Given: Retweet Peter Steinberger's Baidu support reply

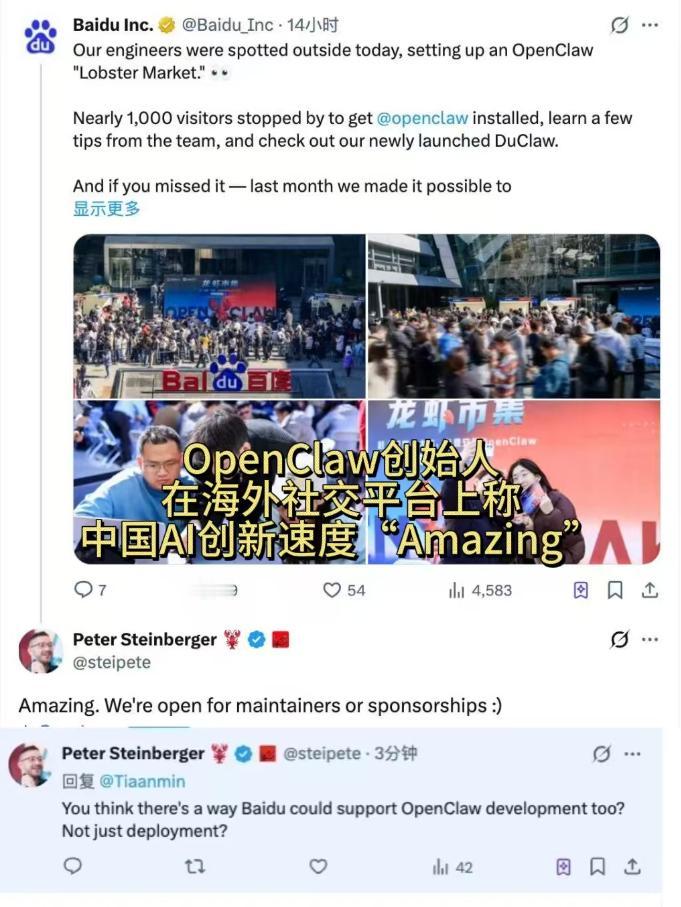Looking at the screenshot, I should (x=194, y=866).
